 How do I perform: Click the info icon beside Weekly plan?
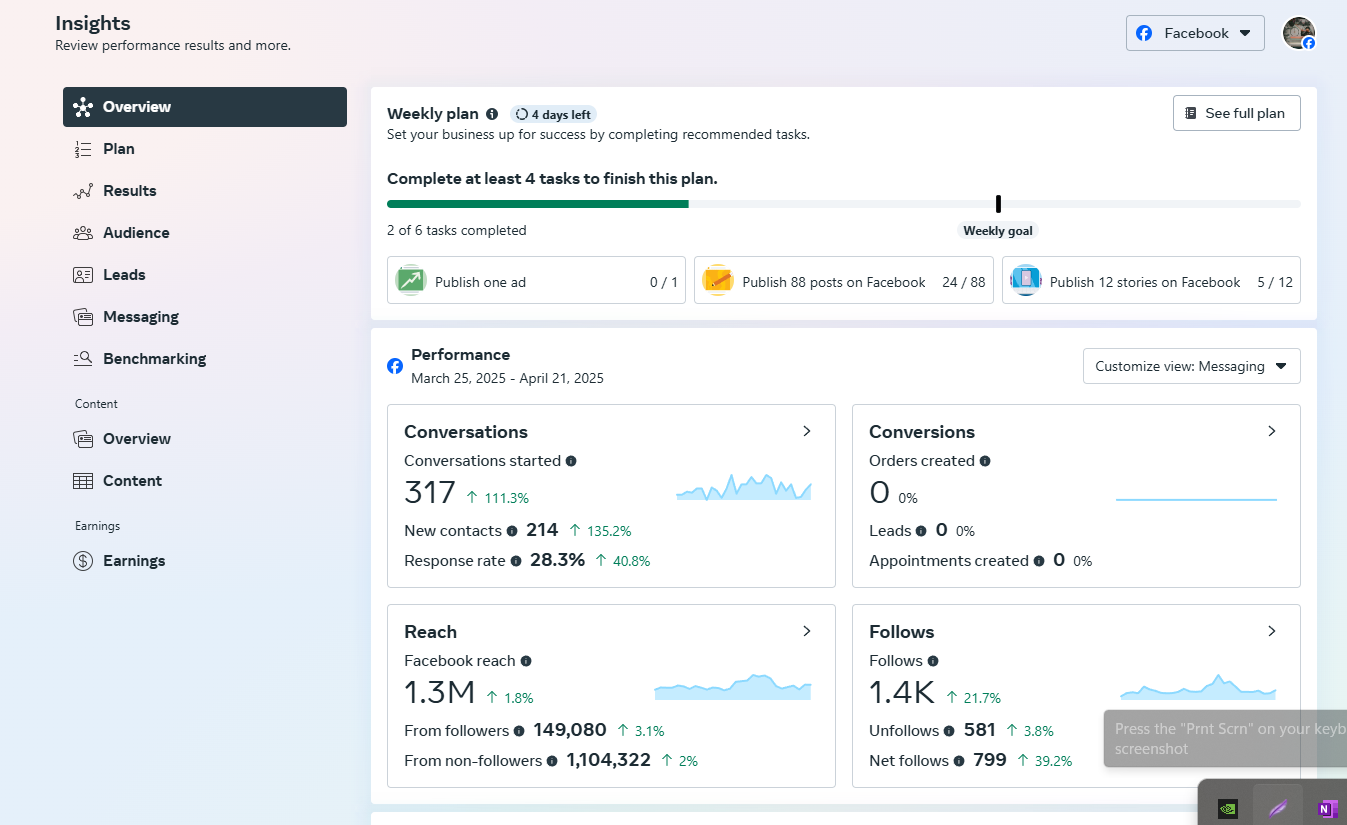[x=492, y=114]
